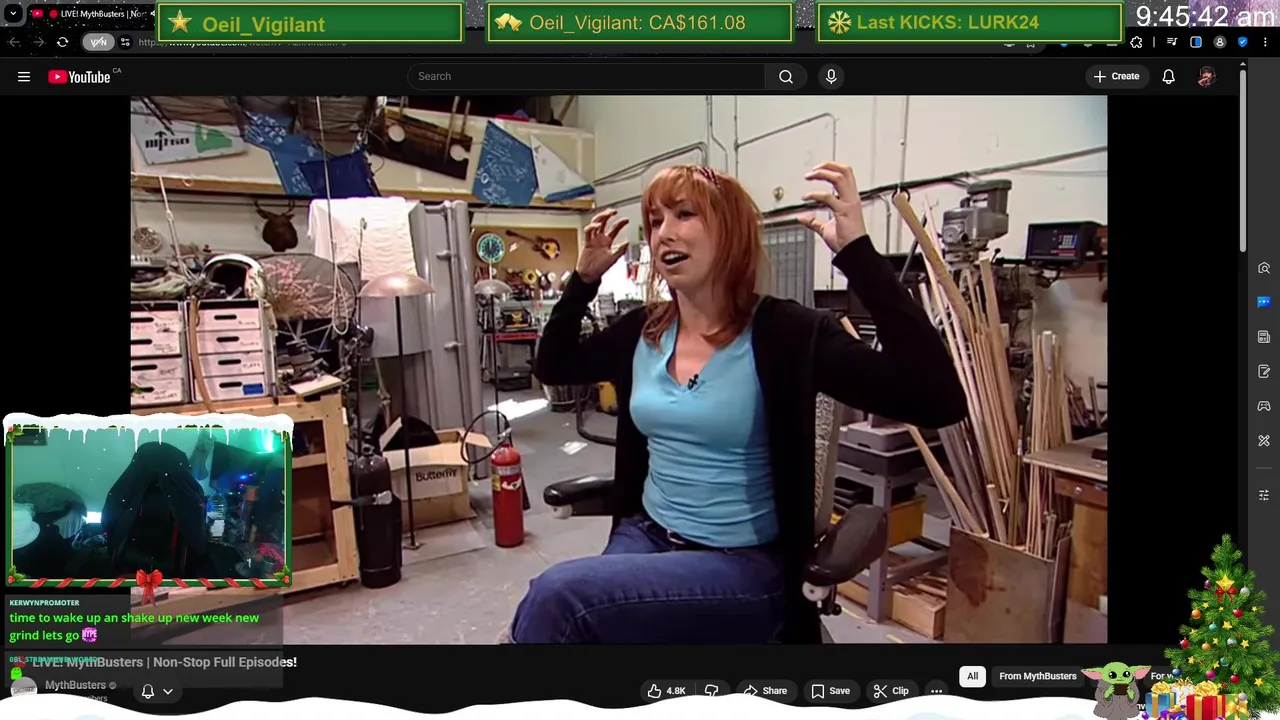
Task: Run search with the magnifier button
Action: click(x=786, y=76)
